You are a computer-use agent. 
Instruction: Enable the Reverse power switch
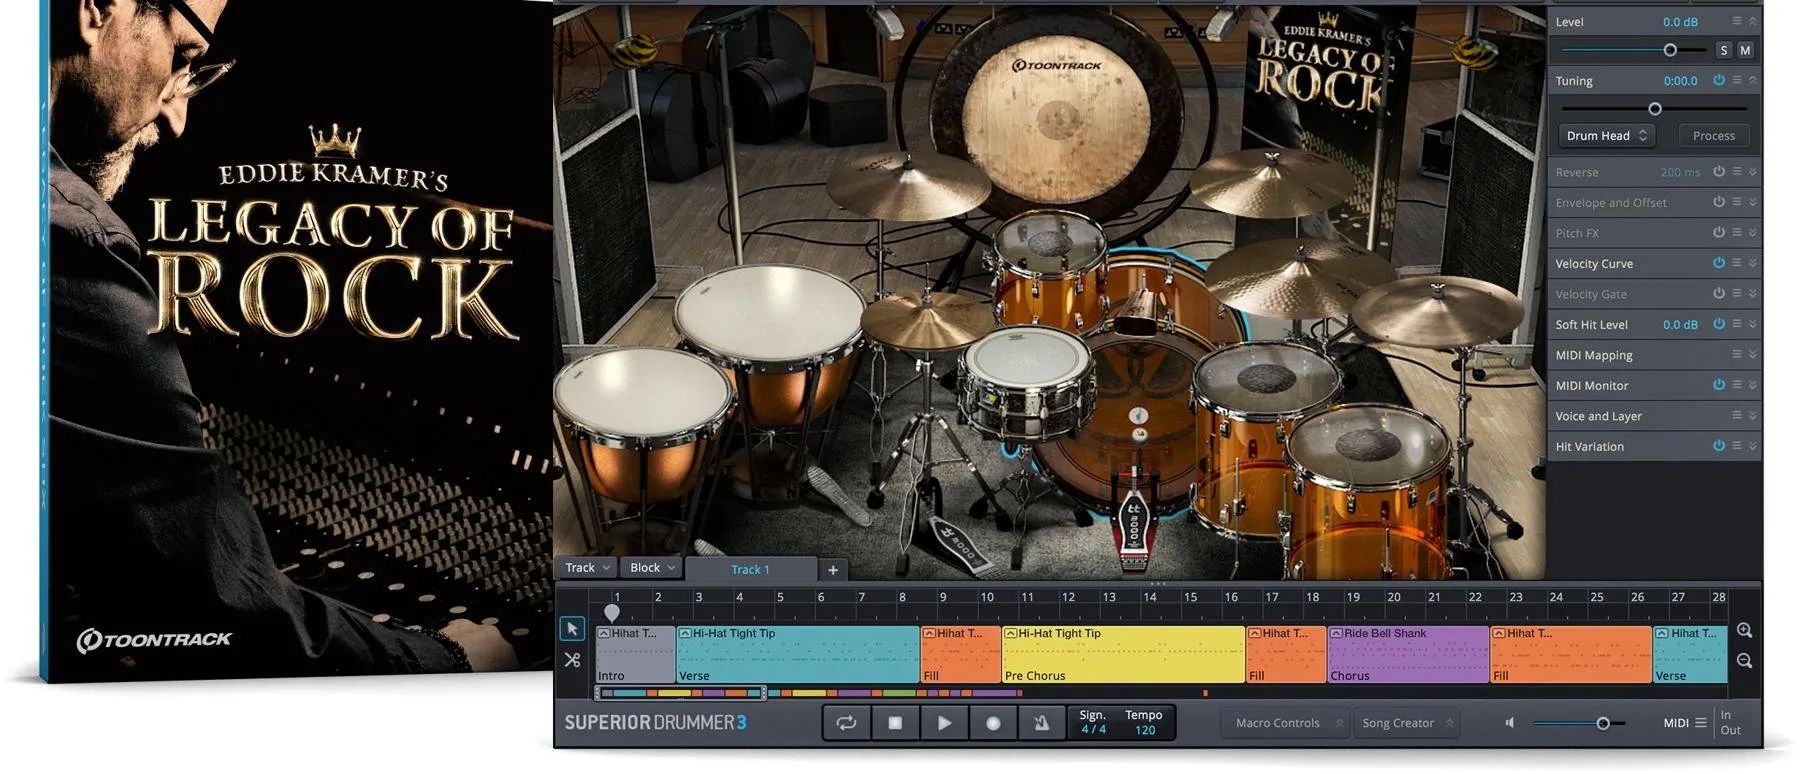[1719, 172]
